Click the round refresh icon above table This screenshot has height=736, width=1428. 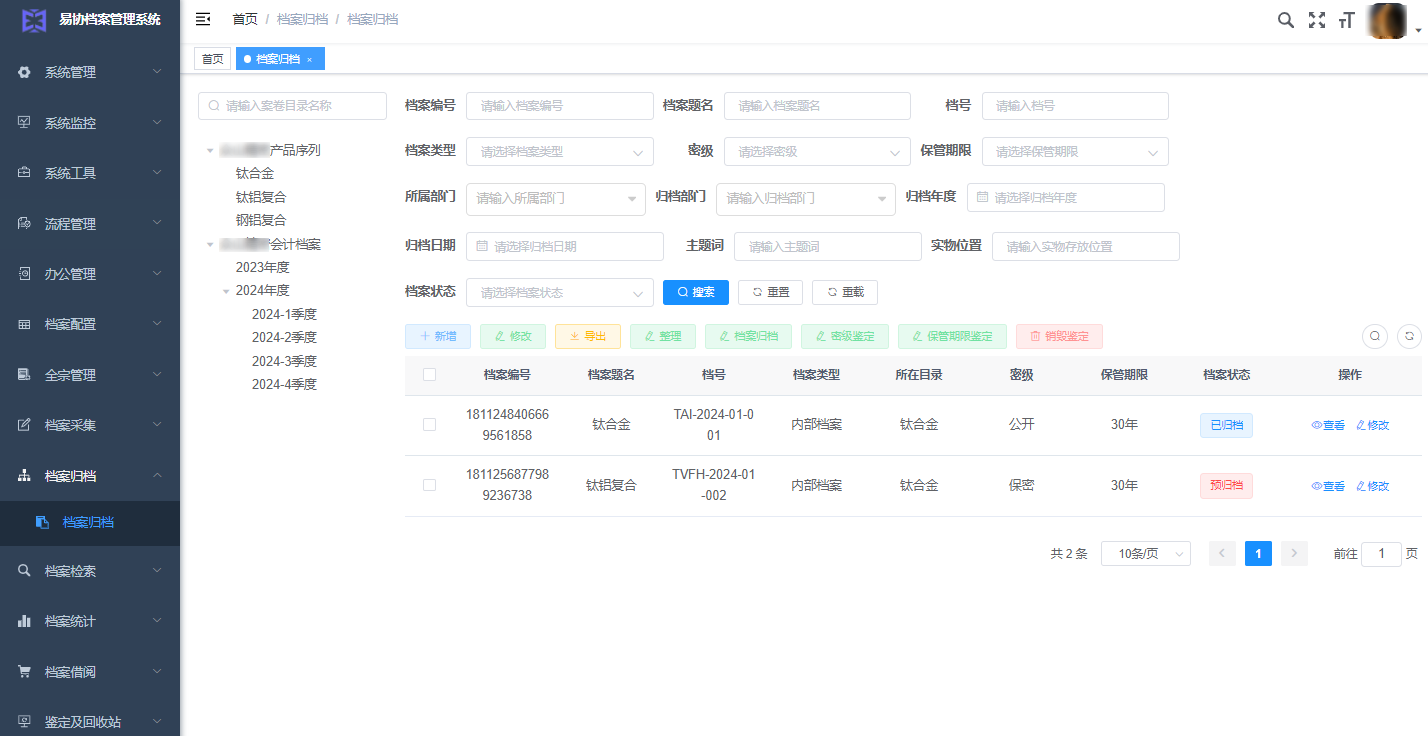tap(1409, 337)
